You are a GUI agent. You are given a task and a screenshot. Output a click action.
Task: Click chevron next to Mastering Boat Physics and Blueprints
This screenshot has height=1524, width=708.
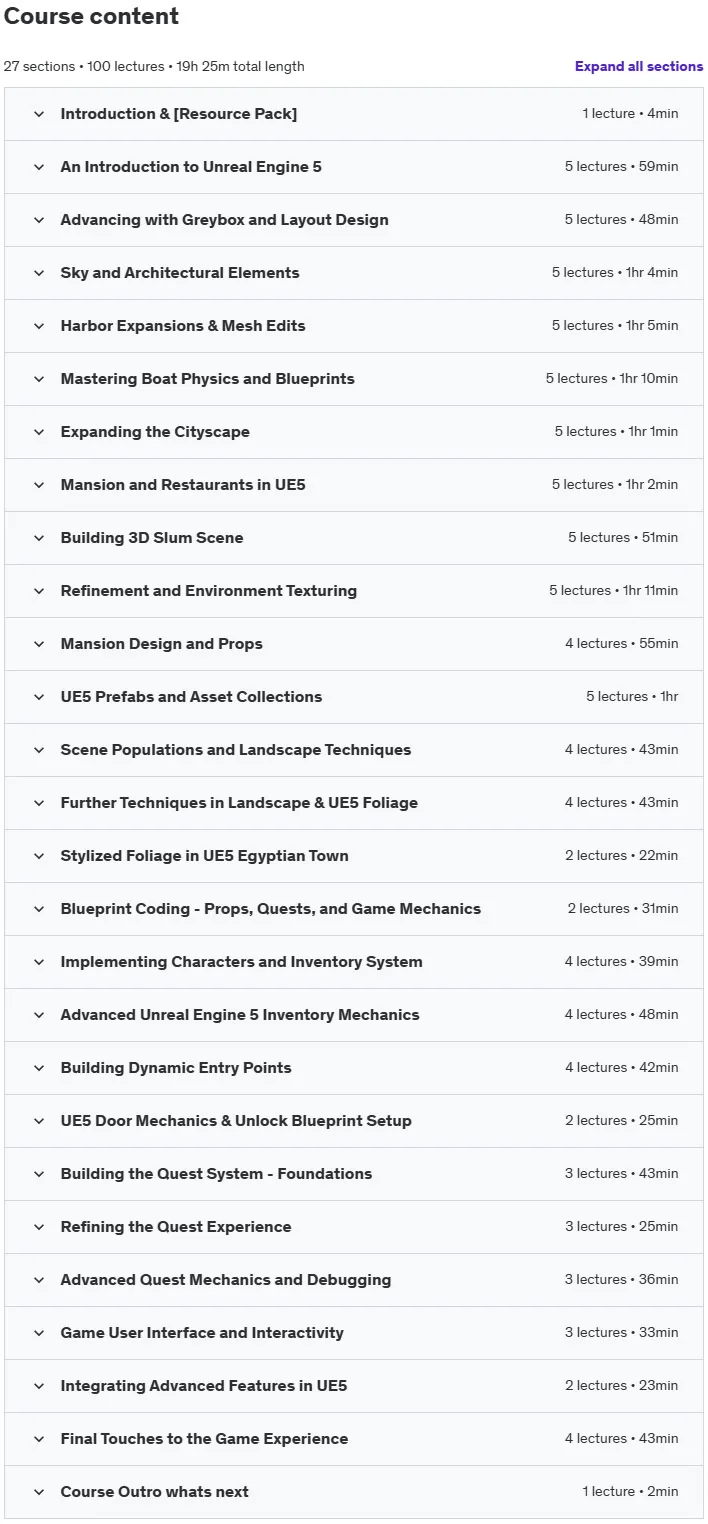point(39,379)
